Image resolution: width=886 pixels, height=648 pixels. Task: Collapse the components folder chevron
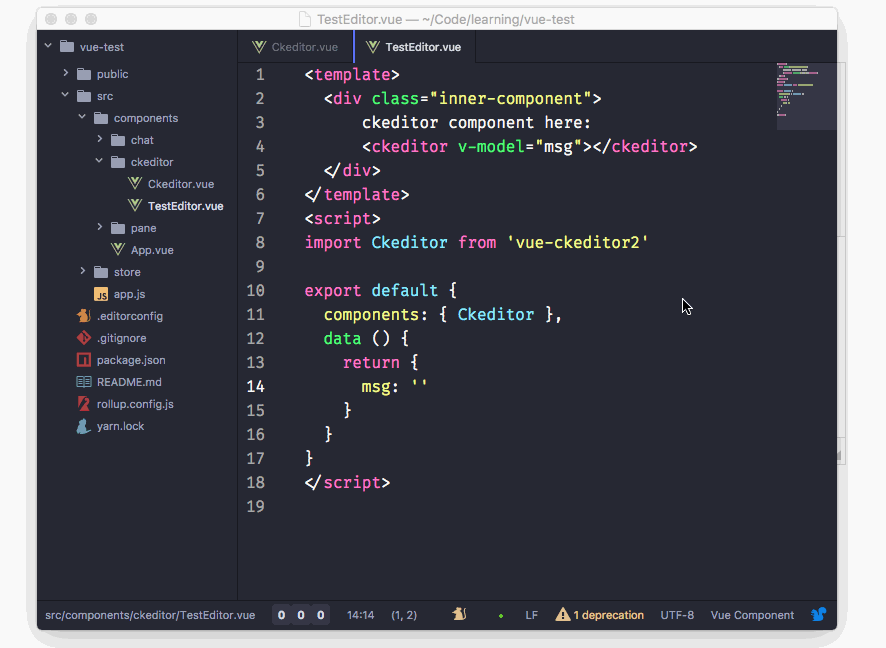82,117
